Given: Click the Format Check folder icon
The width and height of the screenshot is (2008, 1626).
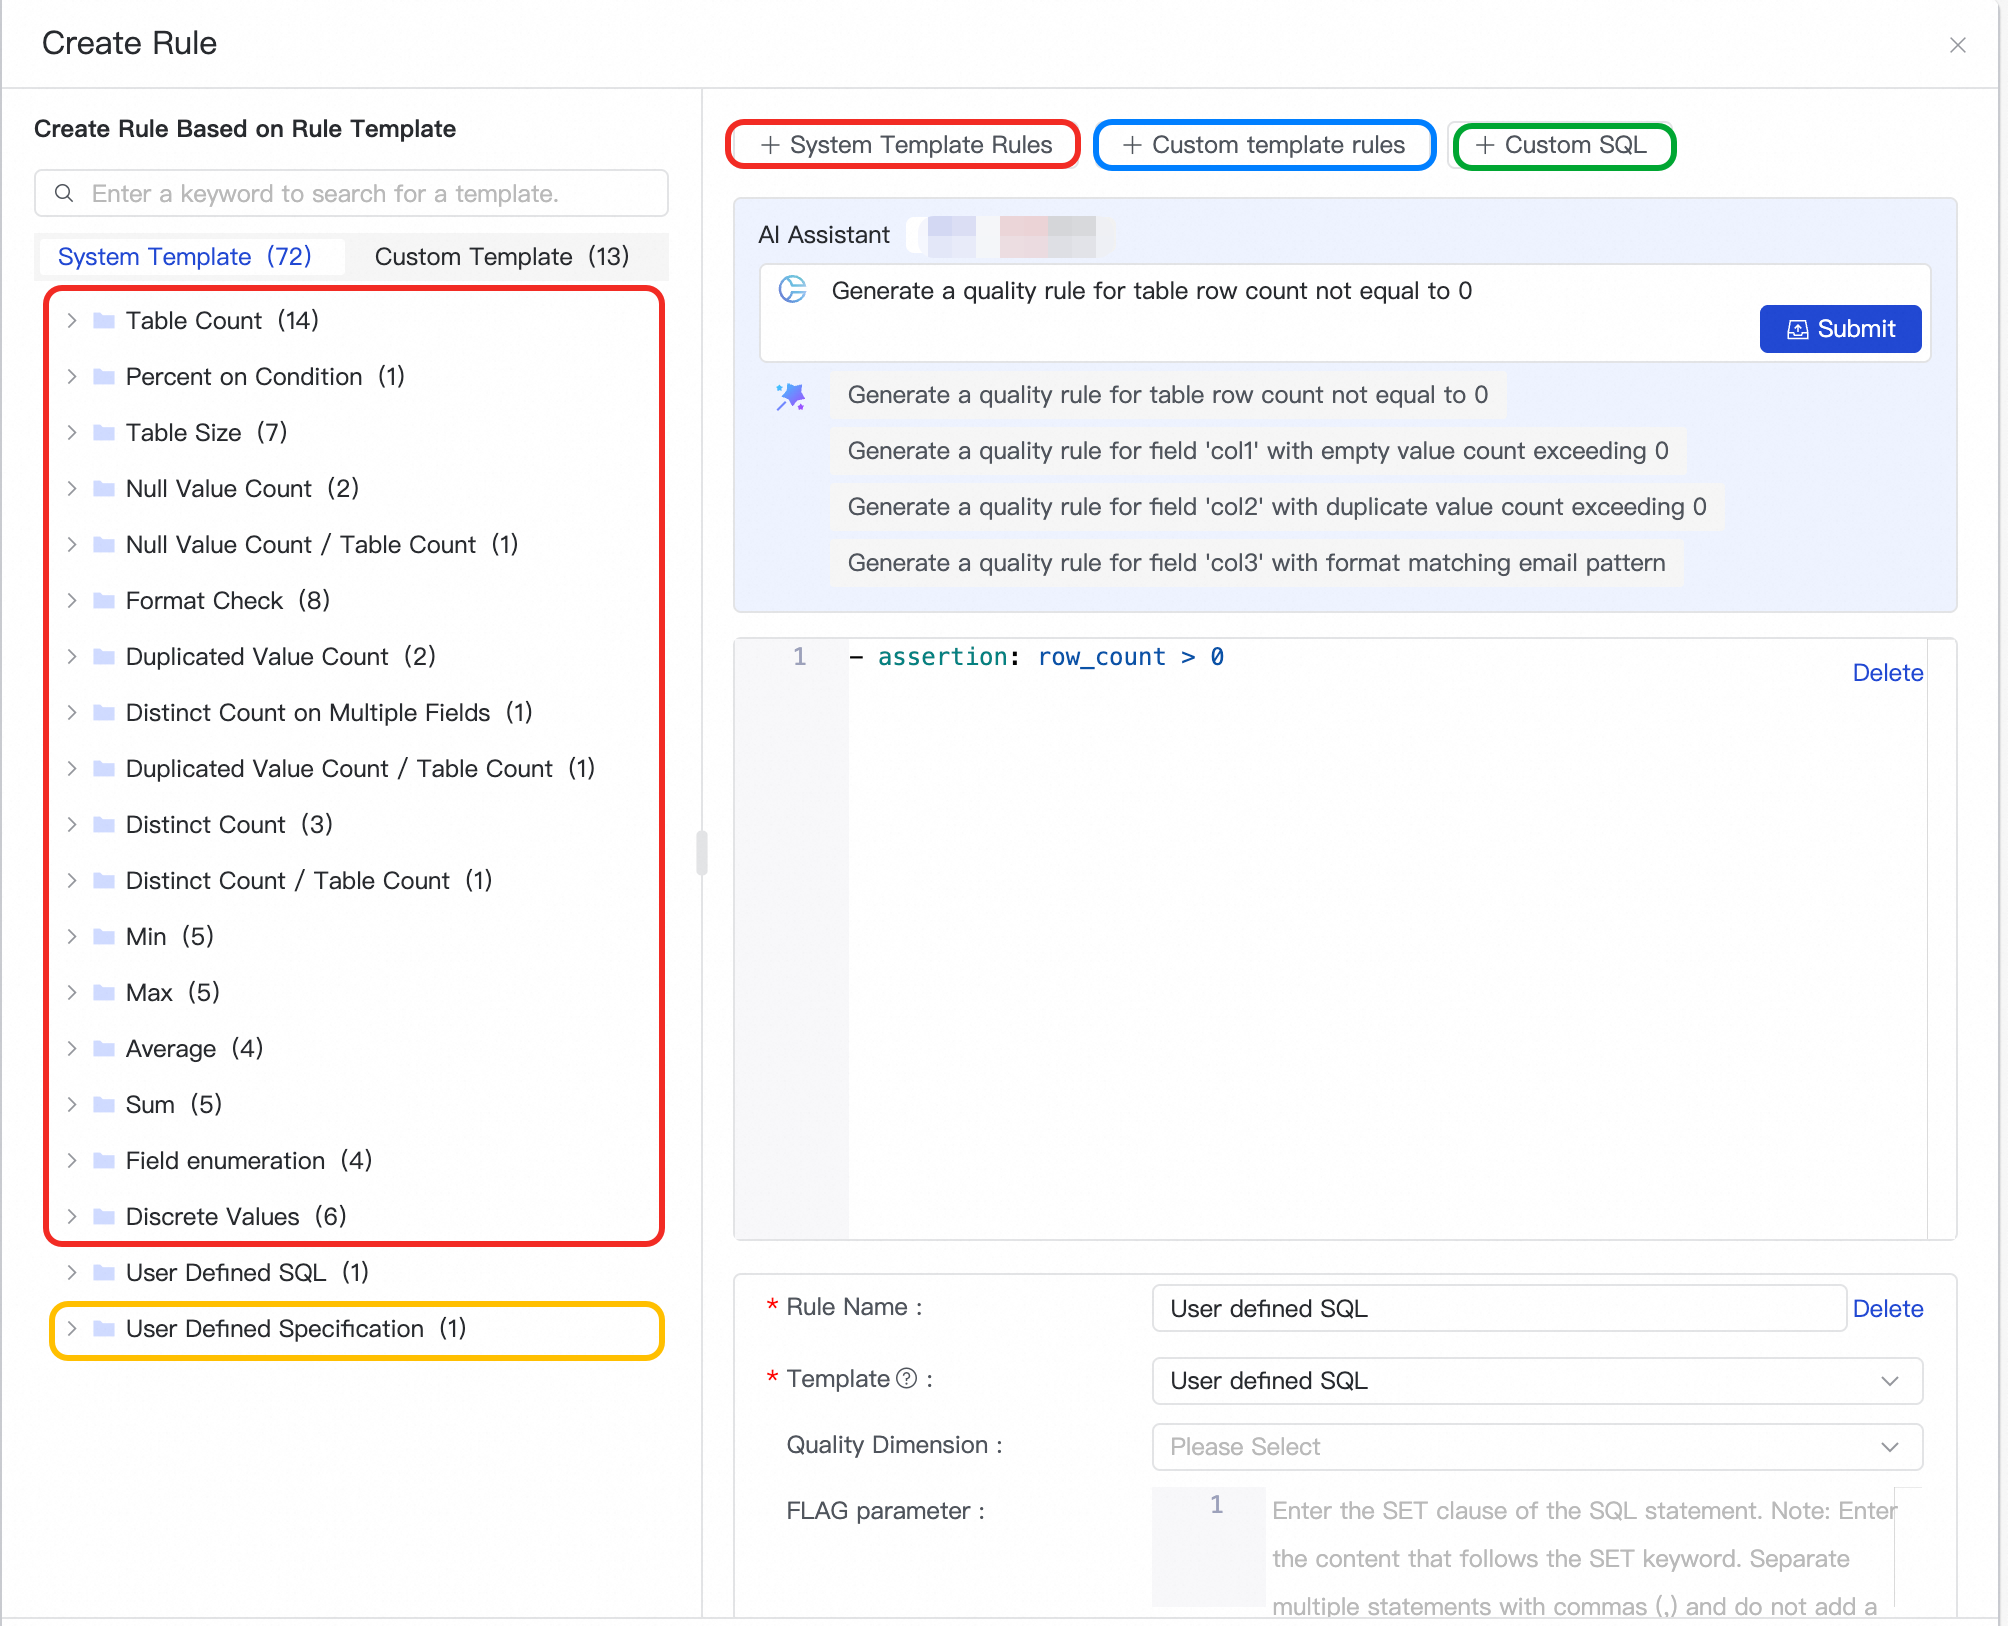Looking at the screenshot, I should [x=104, y=601].
